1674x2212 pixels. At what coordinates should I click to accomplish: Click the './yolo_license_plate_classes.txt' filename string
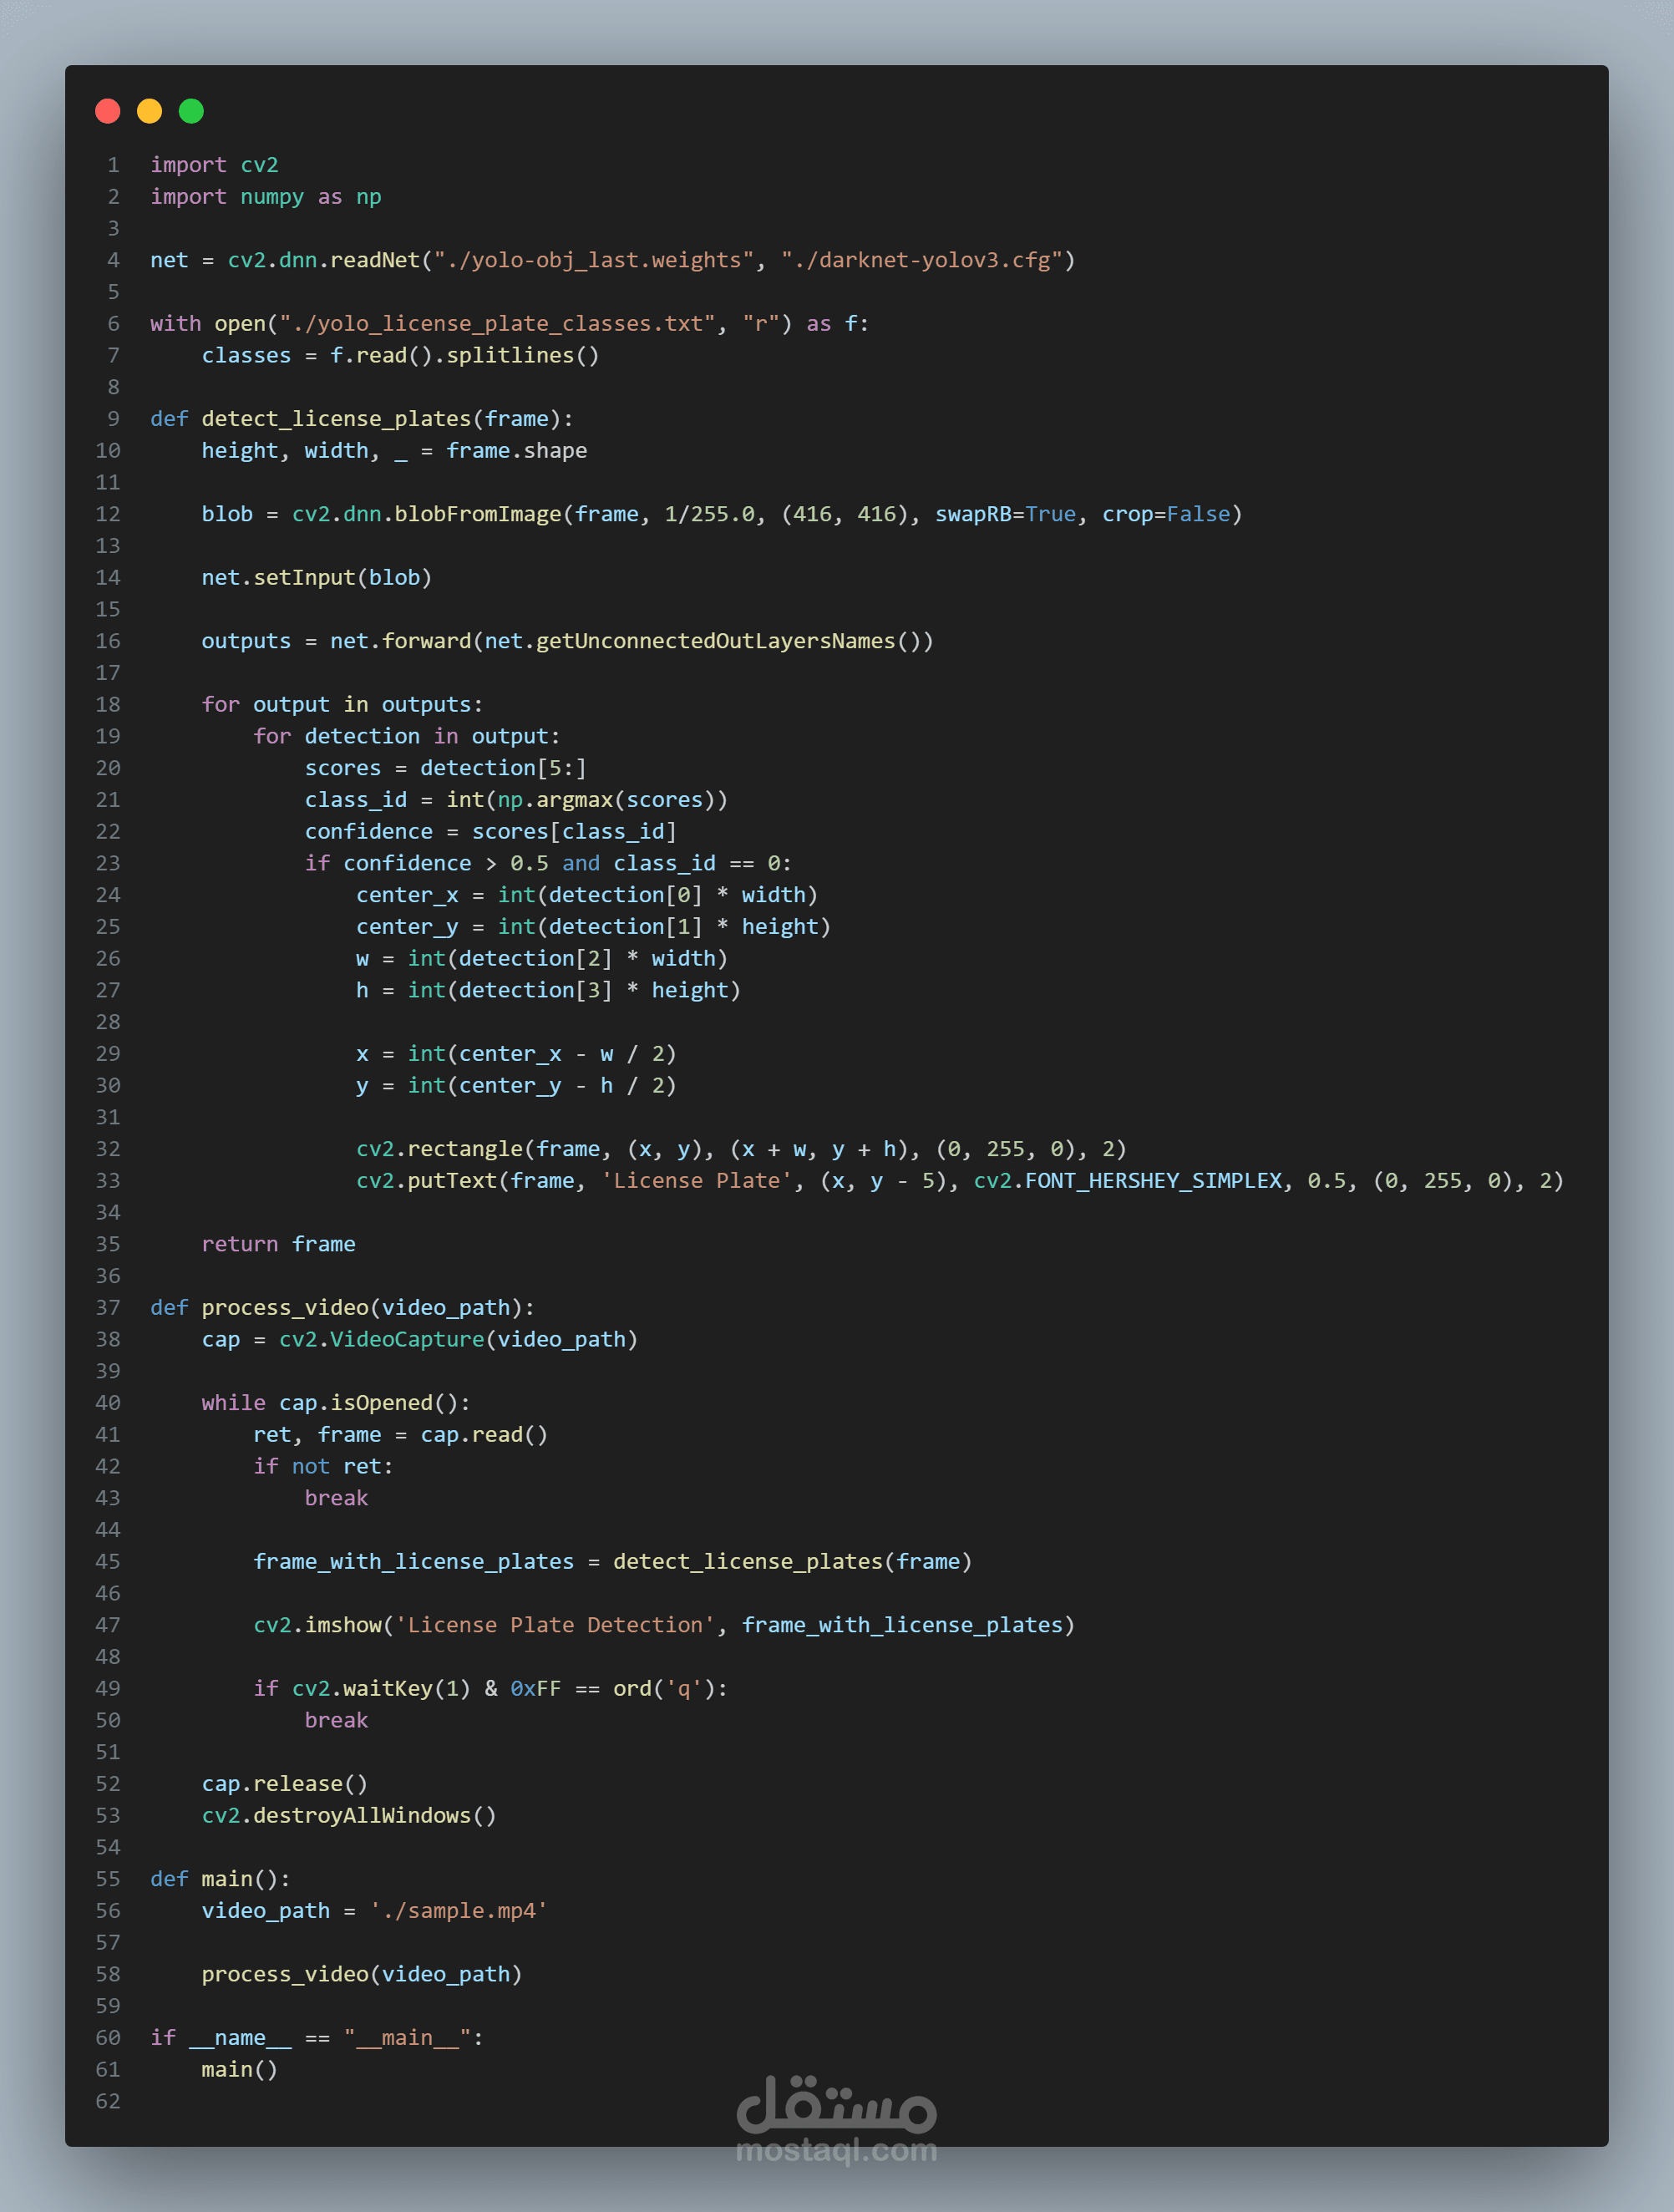point(498,324)
